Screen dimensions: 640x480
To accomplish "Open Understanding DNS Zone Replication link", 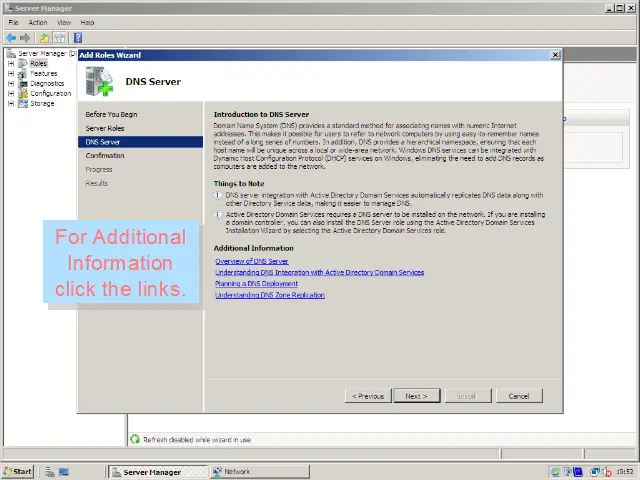I will point(270,295).
